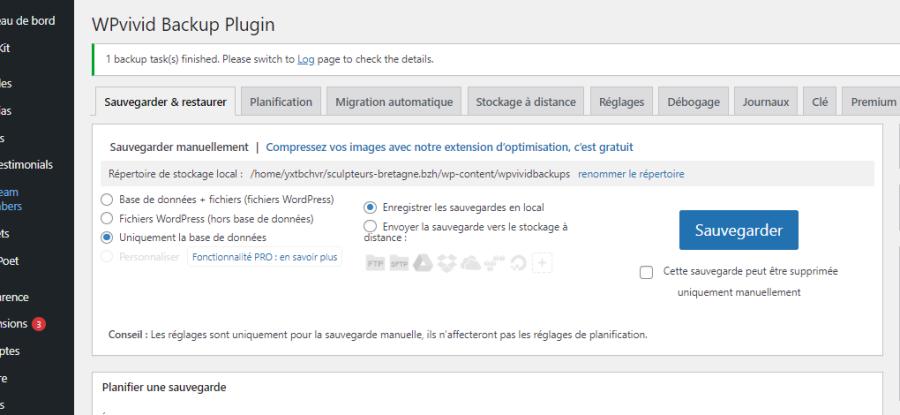Choose the Google Drive storage icon
The image size is (900, 415).
423,264
